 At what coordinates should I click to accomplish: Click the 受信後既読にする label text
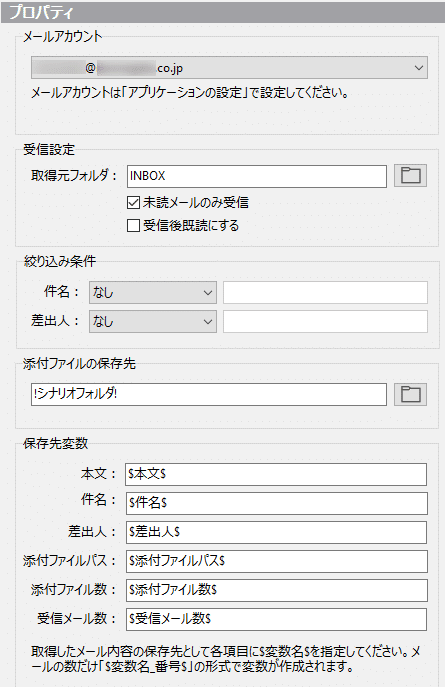point(191,226)
